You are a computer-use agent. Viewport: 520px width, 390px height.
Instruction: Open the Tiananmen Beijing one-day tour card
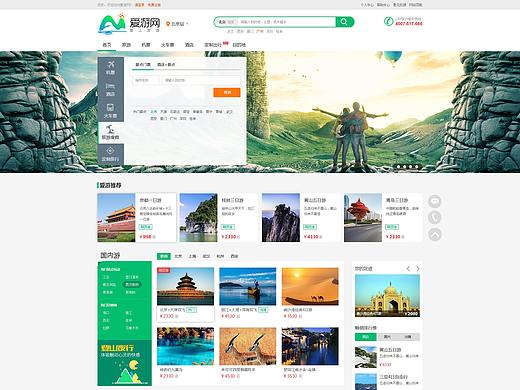point(137,218)
